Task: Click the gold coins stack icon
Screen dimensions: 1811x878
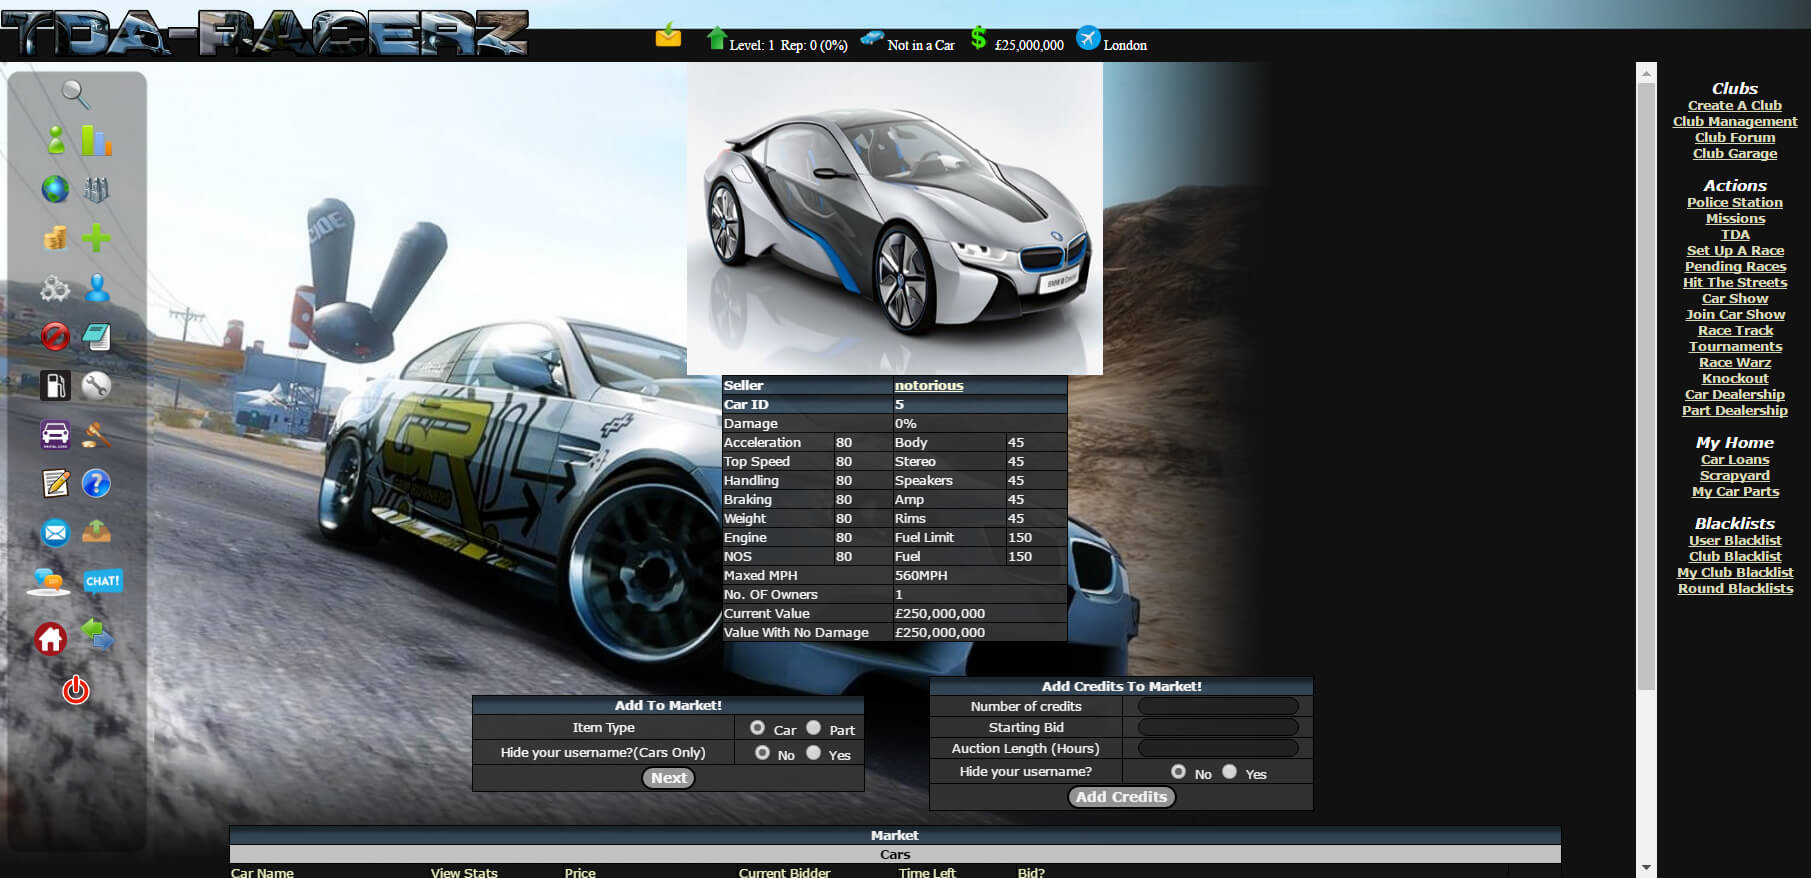Action: point(55,238)
